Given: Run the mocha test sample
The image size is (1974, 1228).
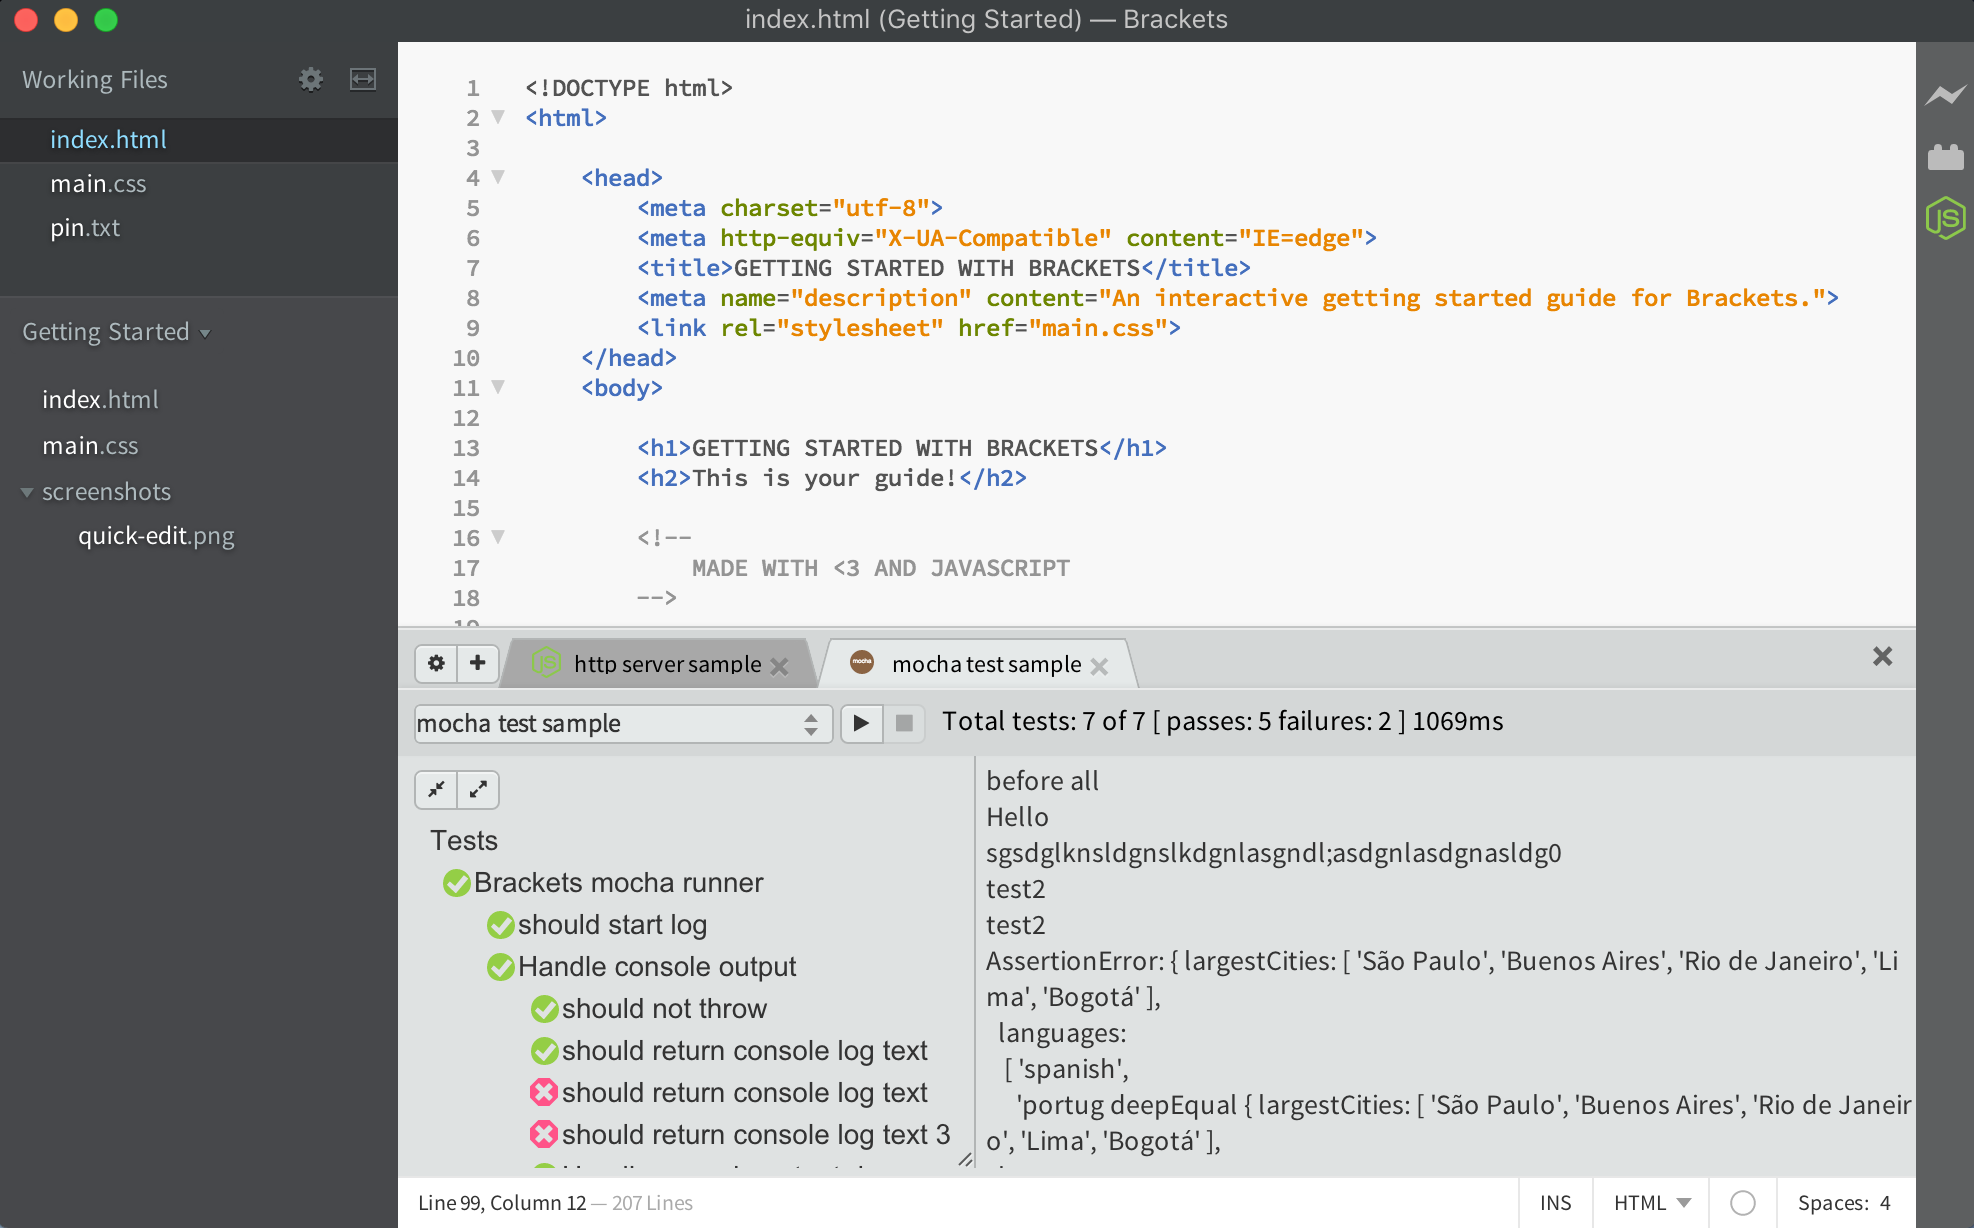Looking at the screenshot, I should tap(861, 723).
